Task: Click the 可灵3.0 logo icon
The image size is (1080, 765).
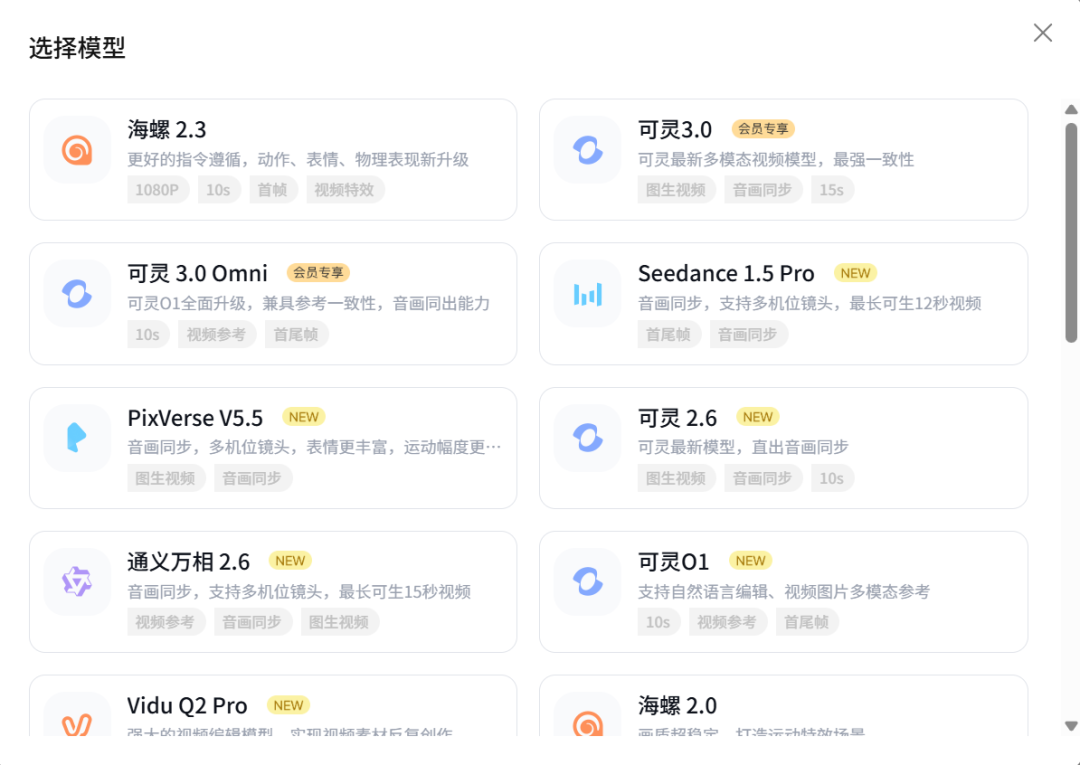Action: click(x=587, y=150)
